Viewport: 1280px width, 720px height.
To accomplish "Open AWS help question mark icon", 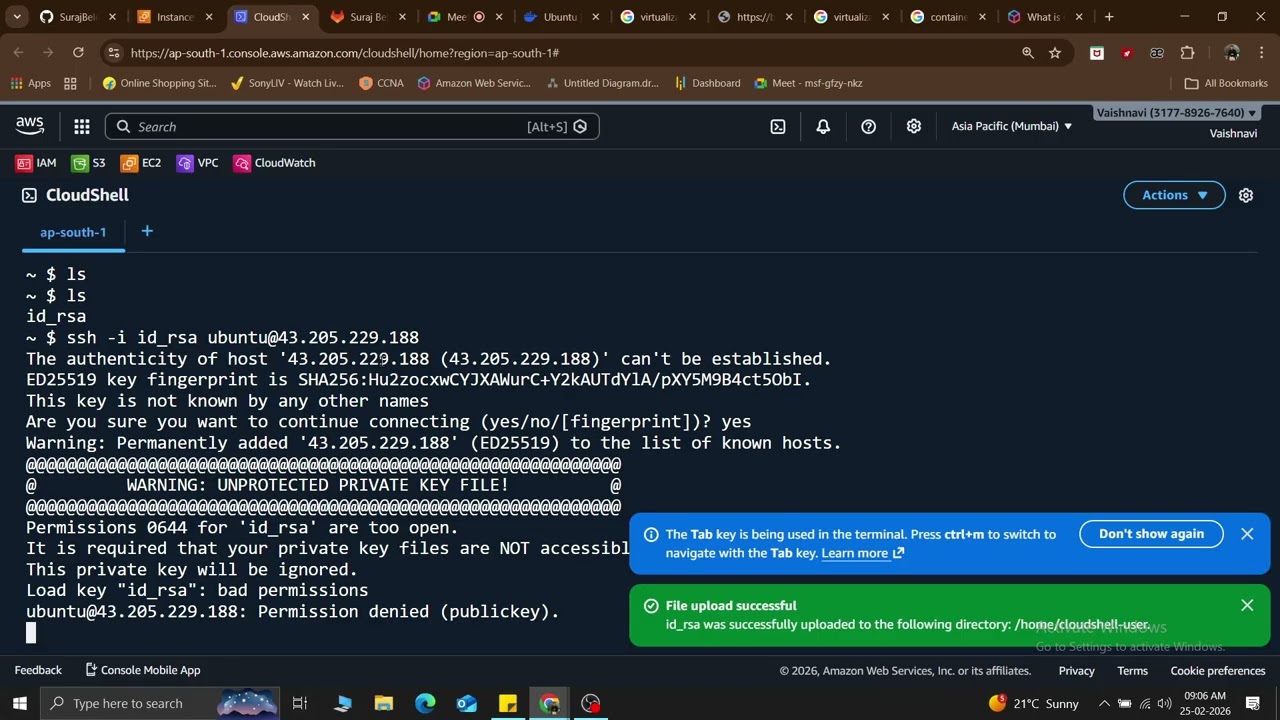I will point(868,127).
